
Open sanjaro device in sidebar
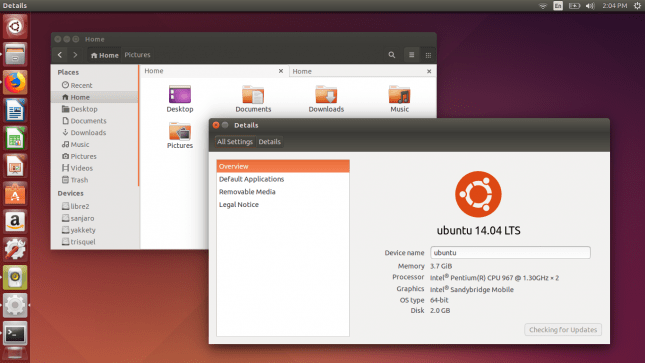tap(95, 218)
